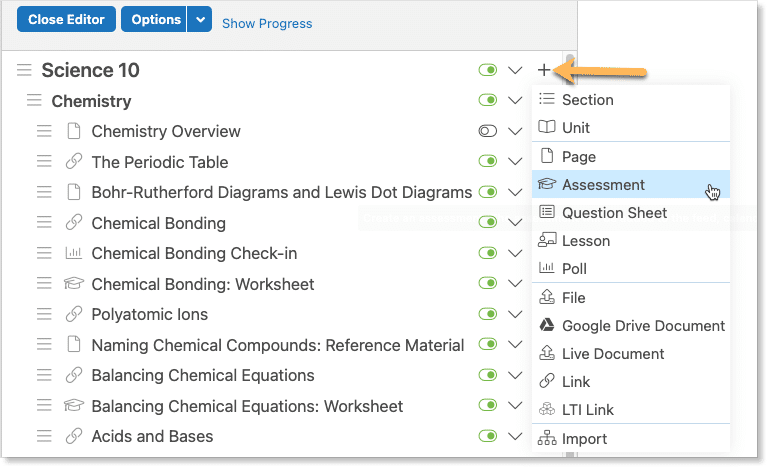Open the Acids and Bases item

pos(152,436)
